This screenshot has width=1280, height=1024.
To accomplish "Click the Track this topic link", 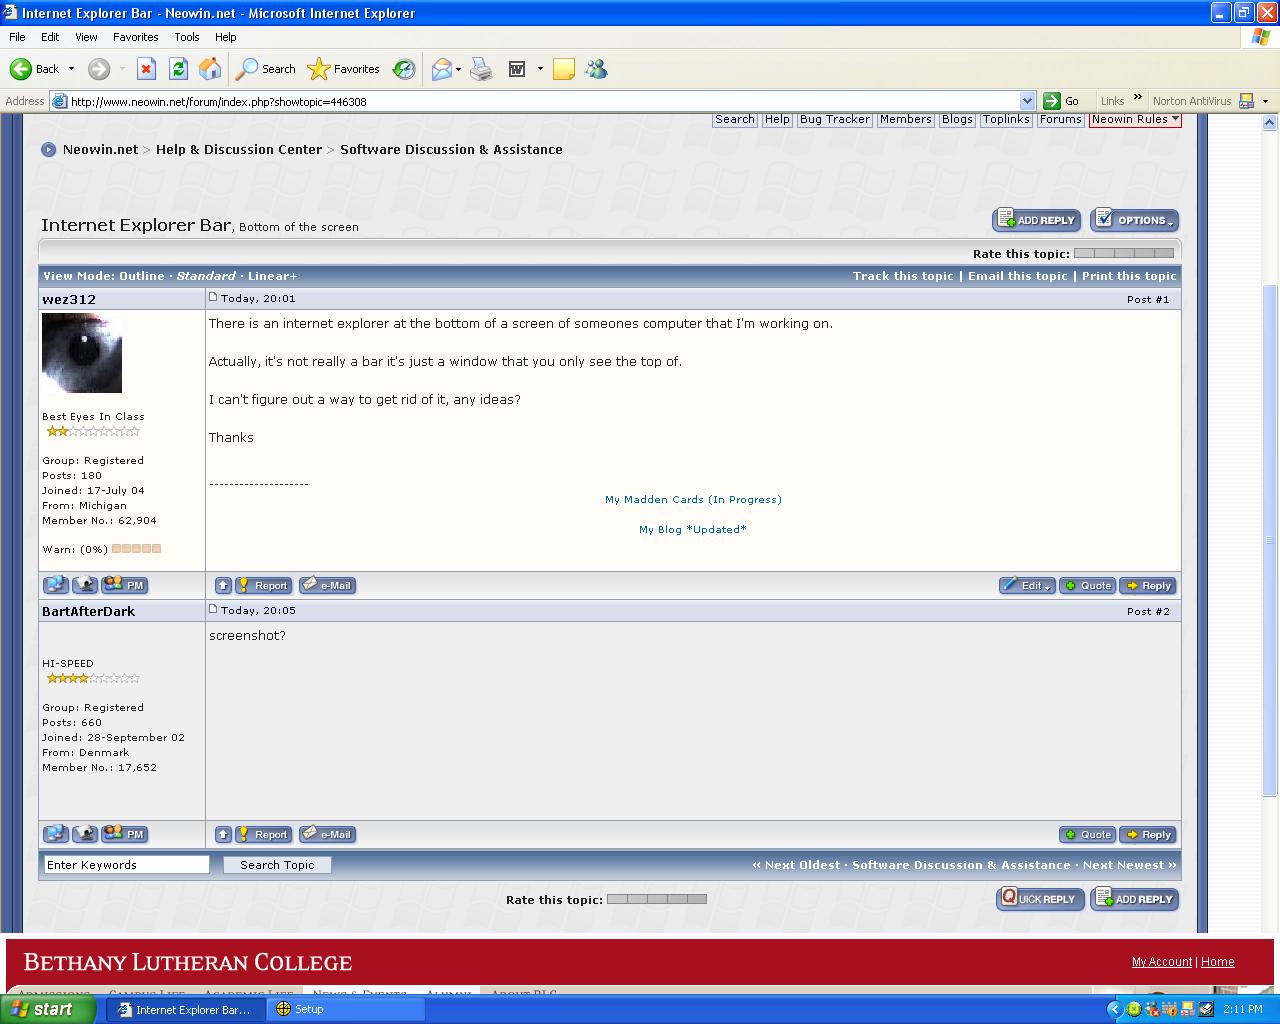I will coord(902,276).
